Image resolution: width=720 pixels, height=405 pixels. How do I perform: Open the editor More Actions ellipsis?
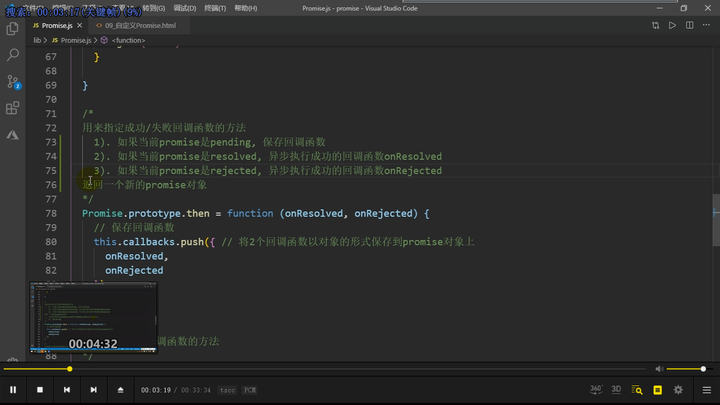pyautogui.click(x=706, y=25)
